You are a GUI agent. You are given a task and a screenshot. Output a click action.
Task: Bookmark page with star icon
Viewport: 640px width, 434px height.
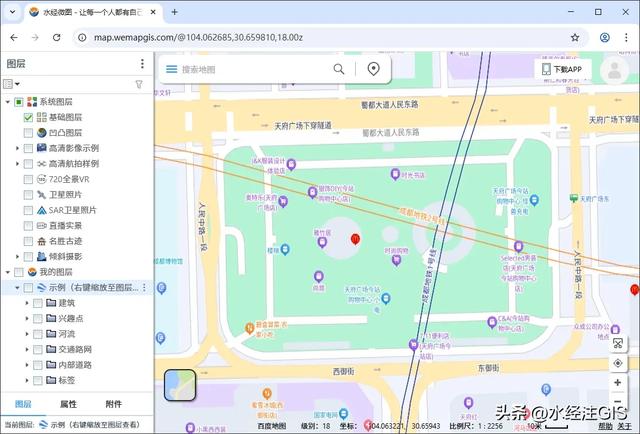575,38
